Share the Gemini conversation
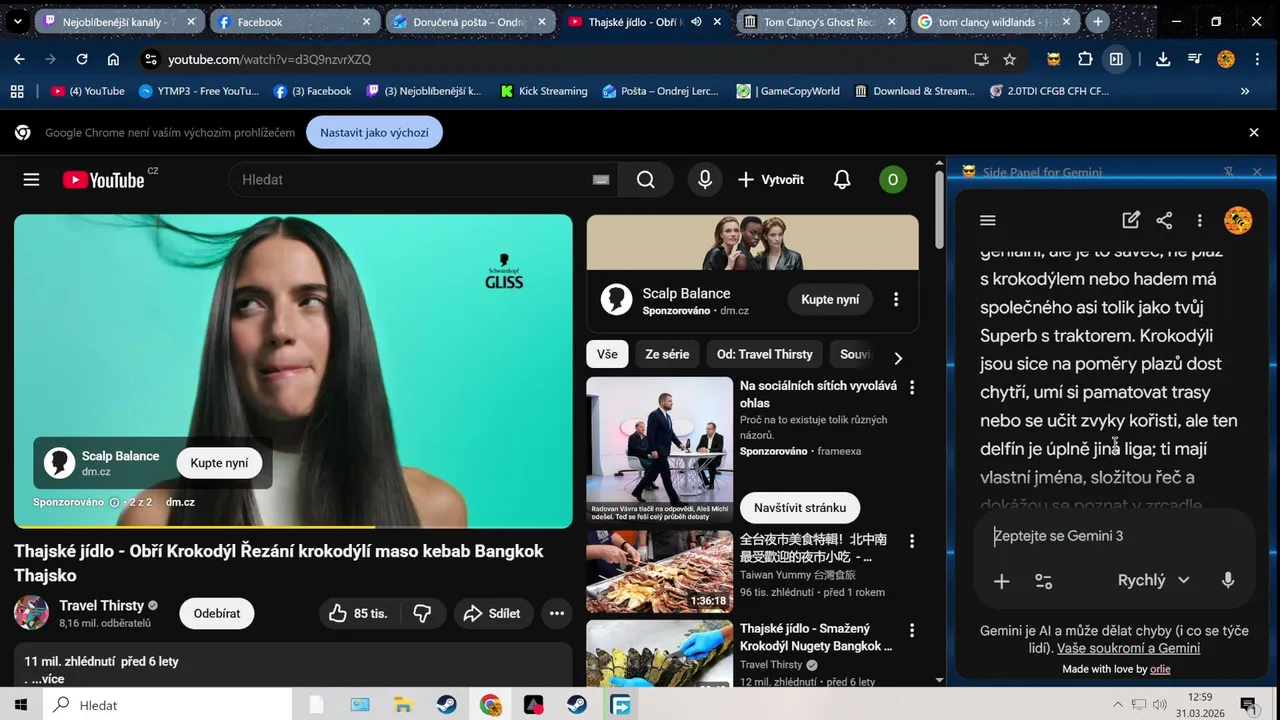This screenshot has width=1280, height=720. pyautogui.click(x=1164, y=220)
